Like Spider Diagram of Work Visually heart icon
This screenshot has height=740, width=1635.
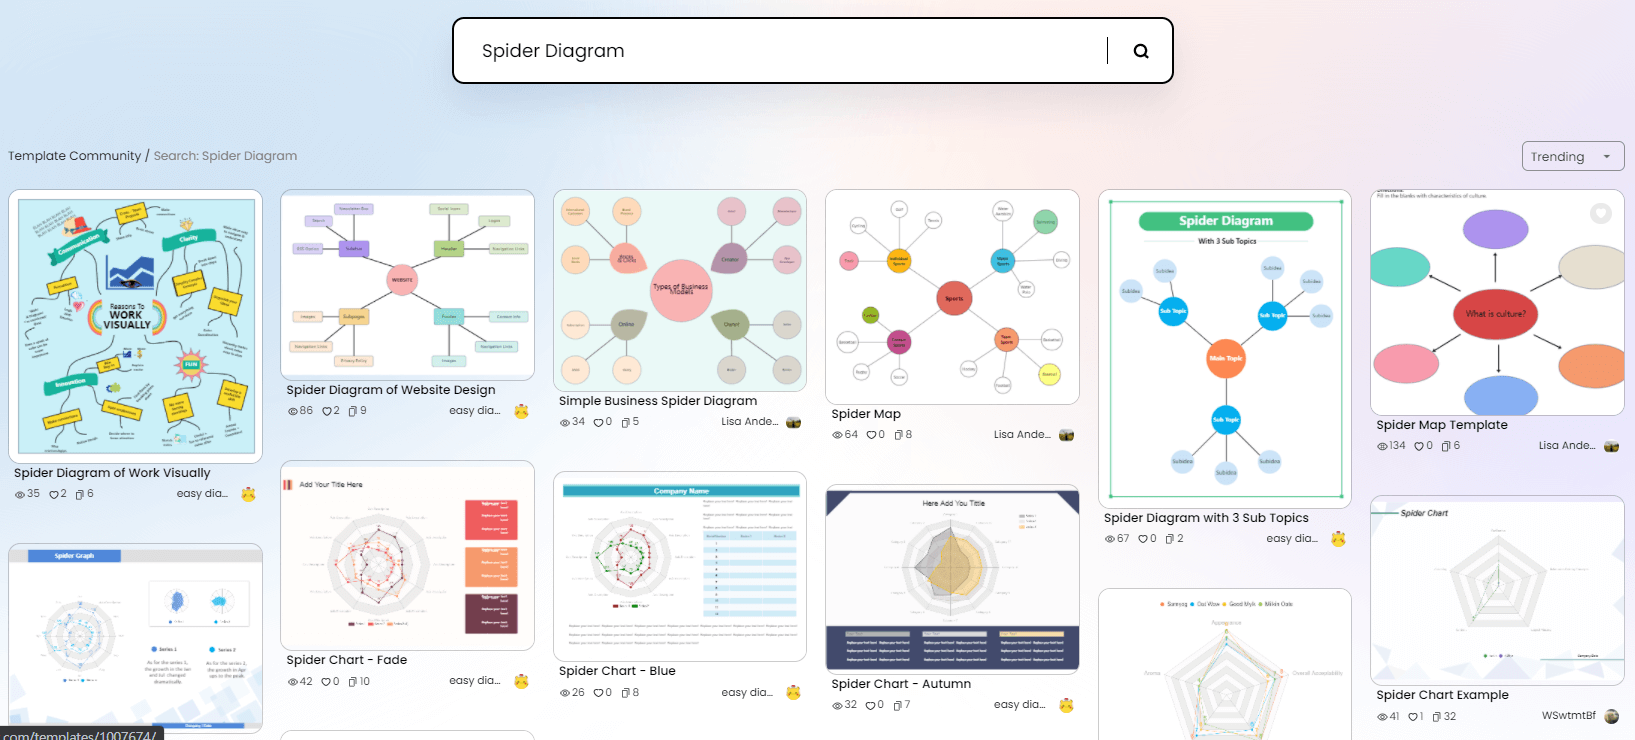pos(54,494)
